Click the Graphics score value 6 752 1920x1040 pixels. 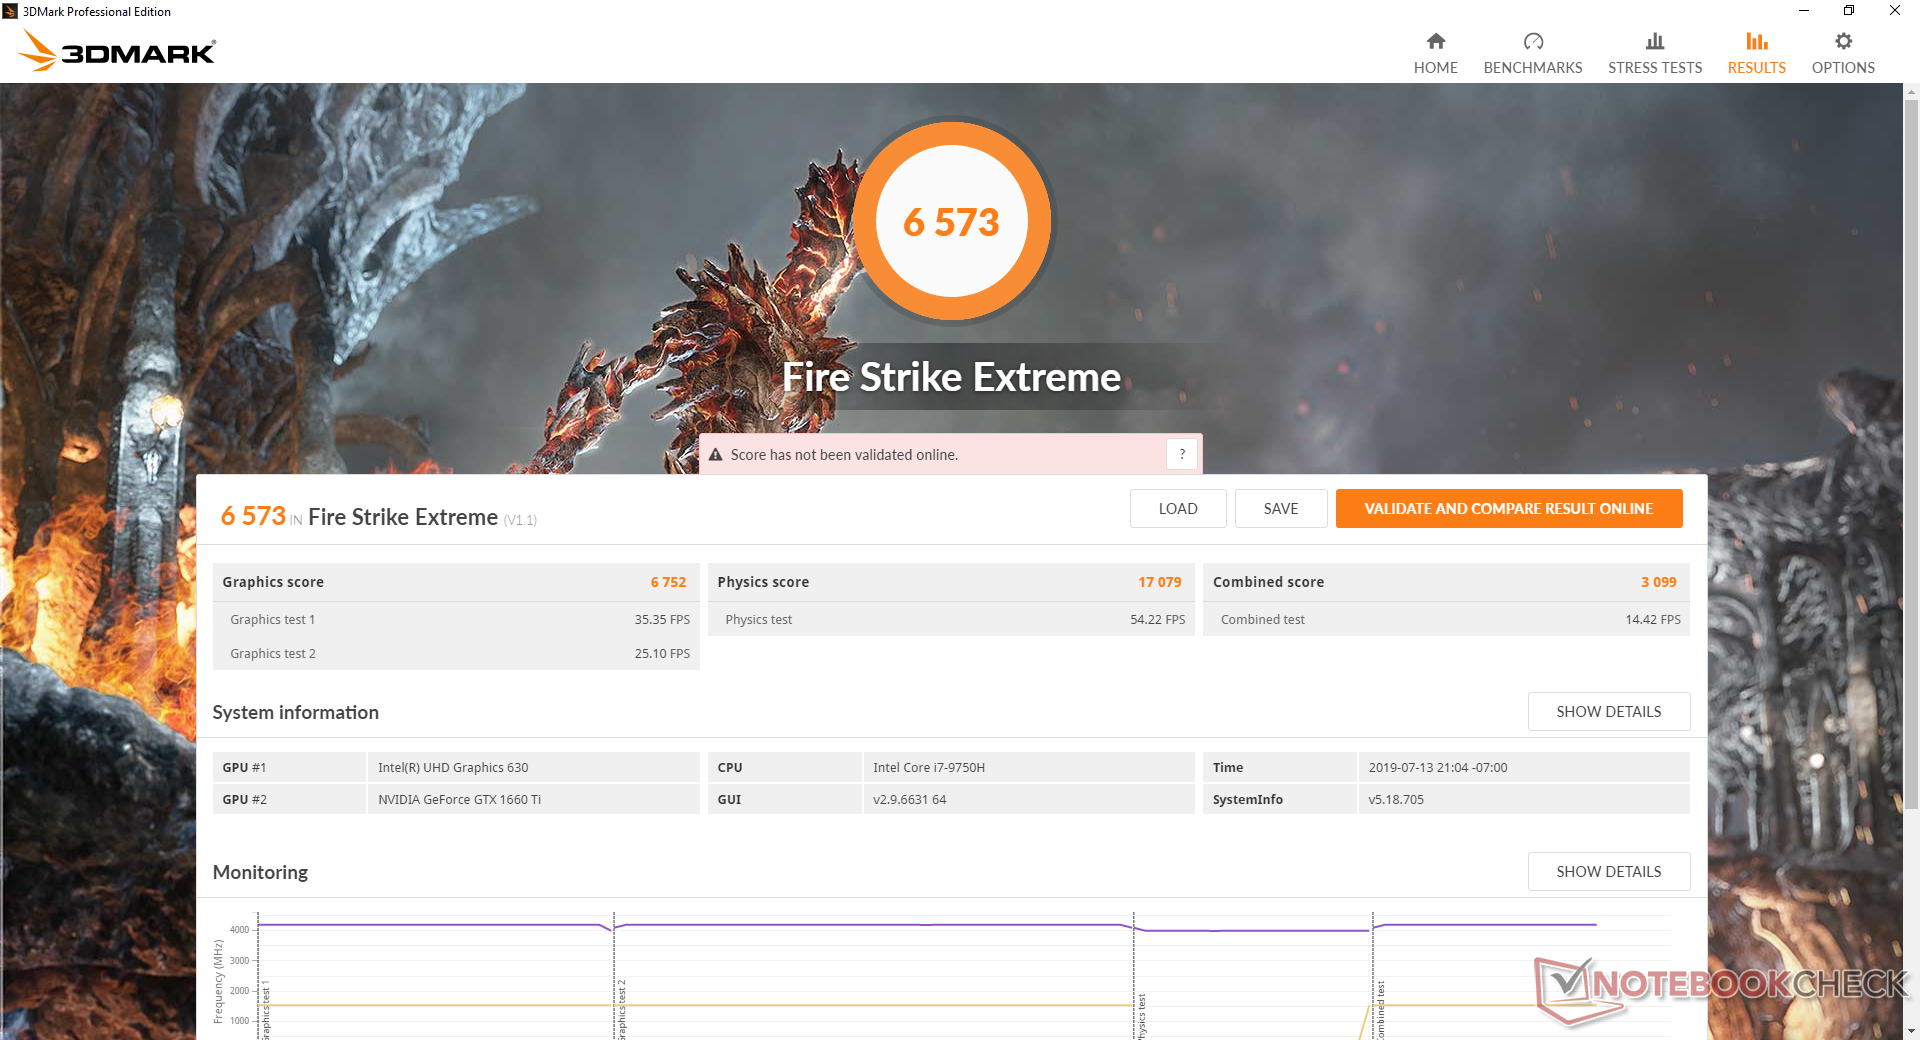tap(668, 582)
